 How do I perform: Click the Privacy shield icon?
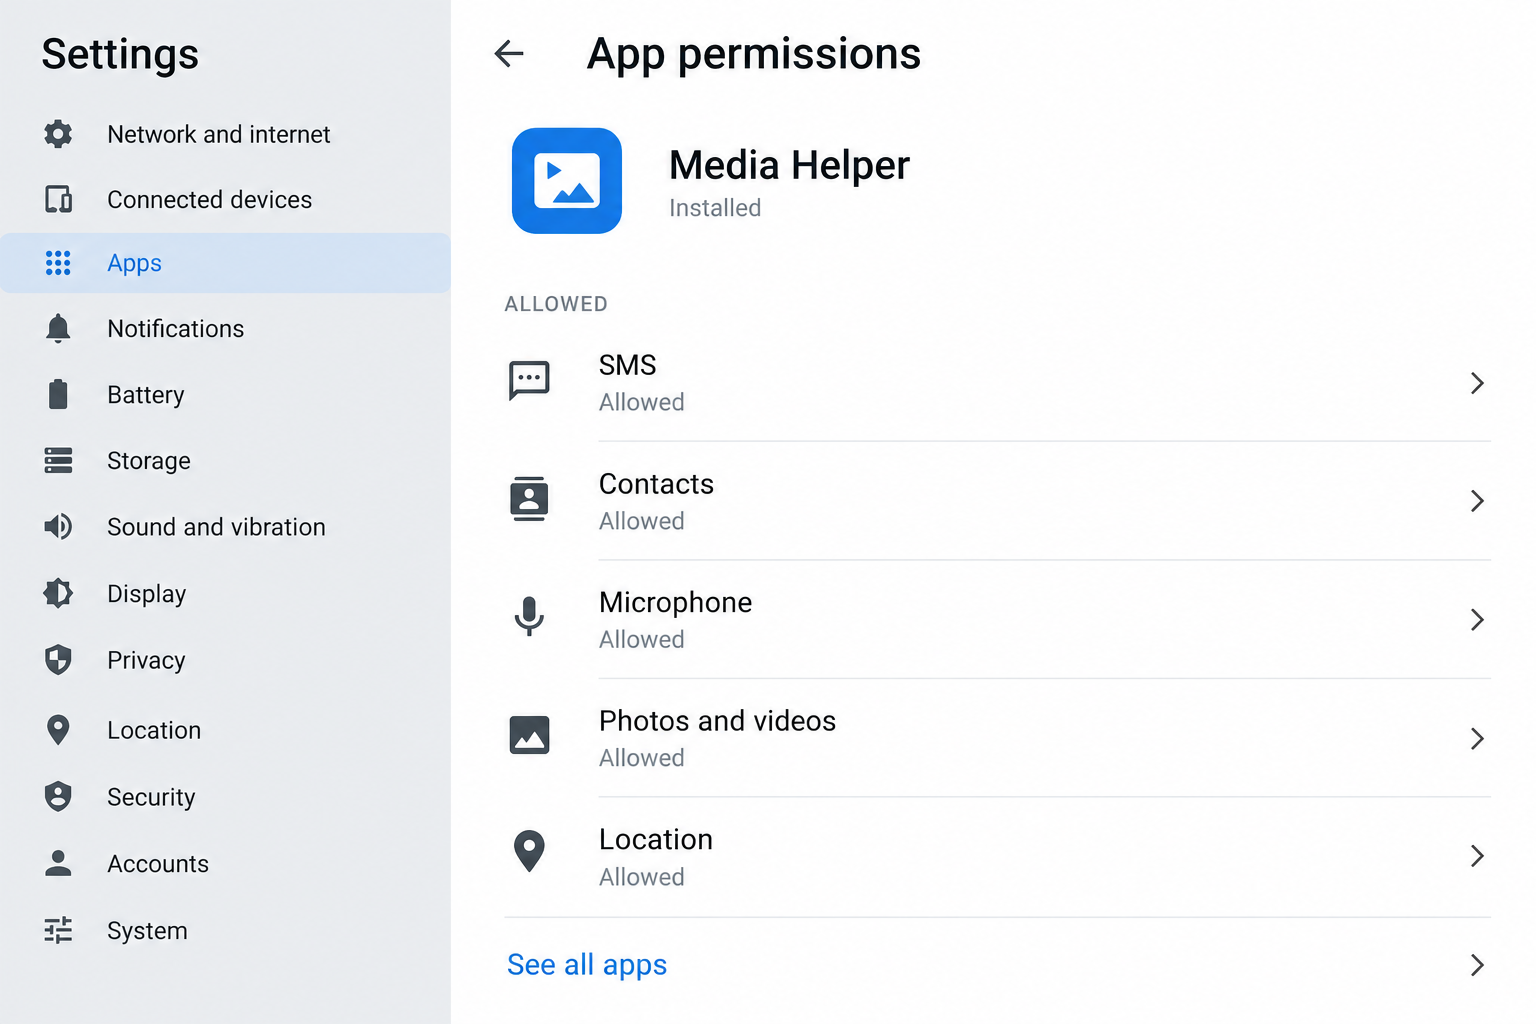pyautogui.click(x=58, y=660)
